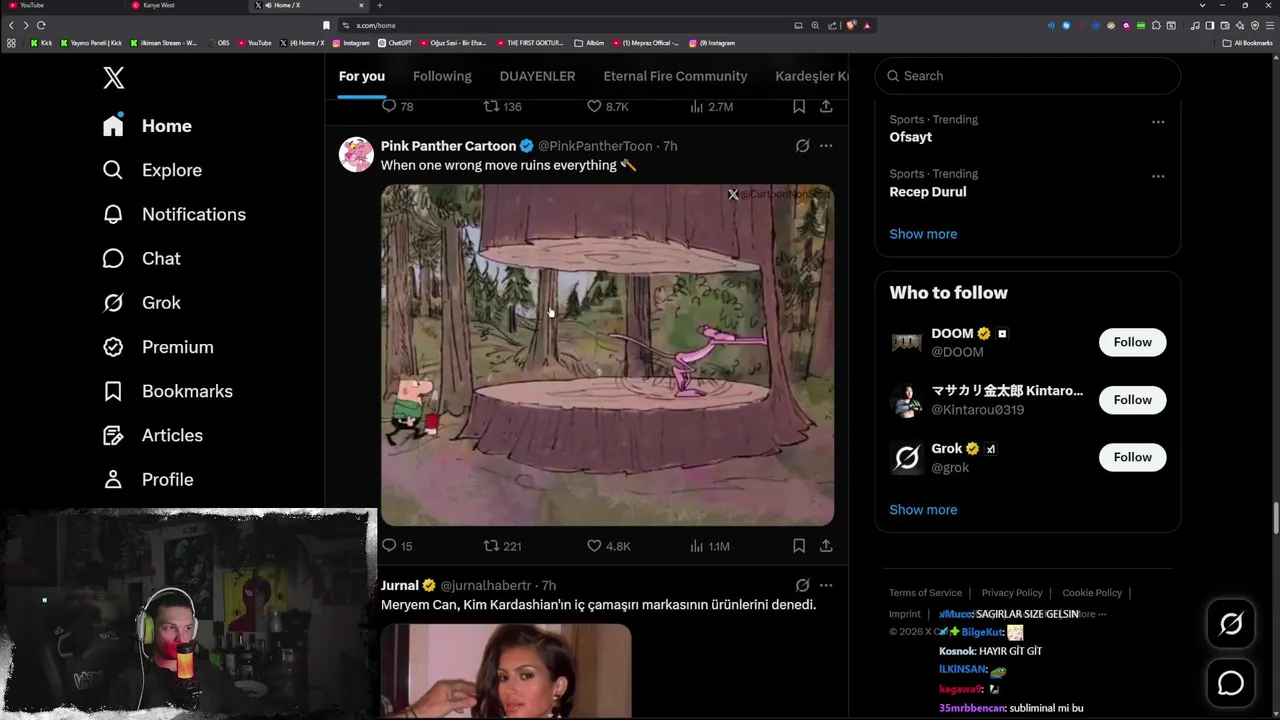Switch to the DUAYENLER tab
This screenshot has height=720, width=1280.
[537, 76]
